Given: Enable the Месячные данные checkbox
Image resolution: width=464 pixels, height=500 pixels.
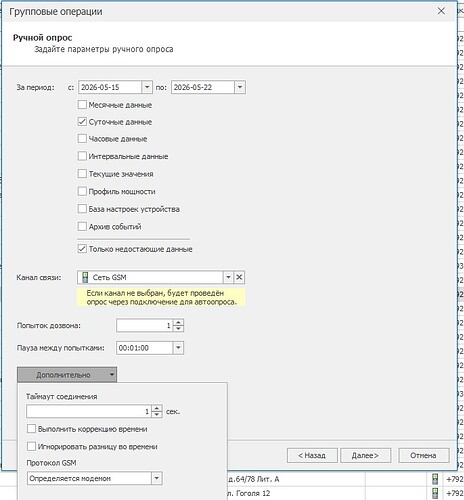Looking at the screenshot, I should [82, 105].
